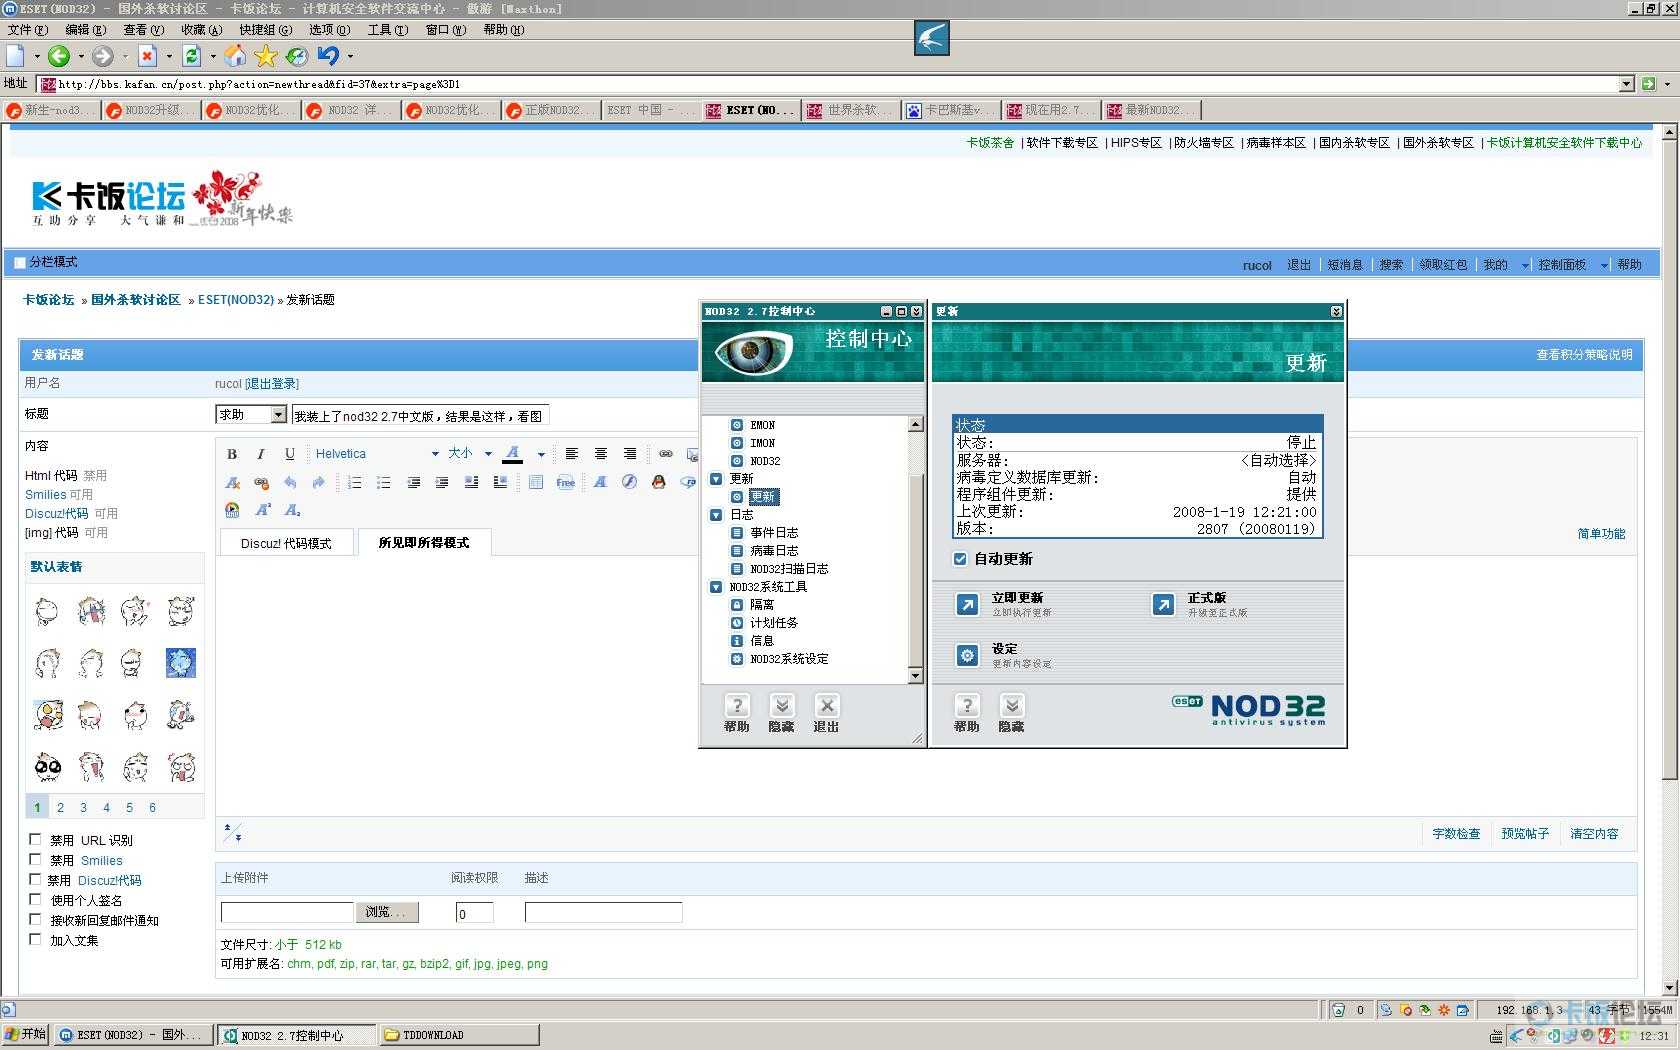1680x1050 pixels.
Task: Check 接收新回复邮件通知 option
Action: 35,920
